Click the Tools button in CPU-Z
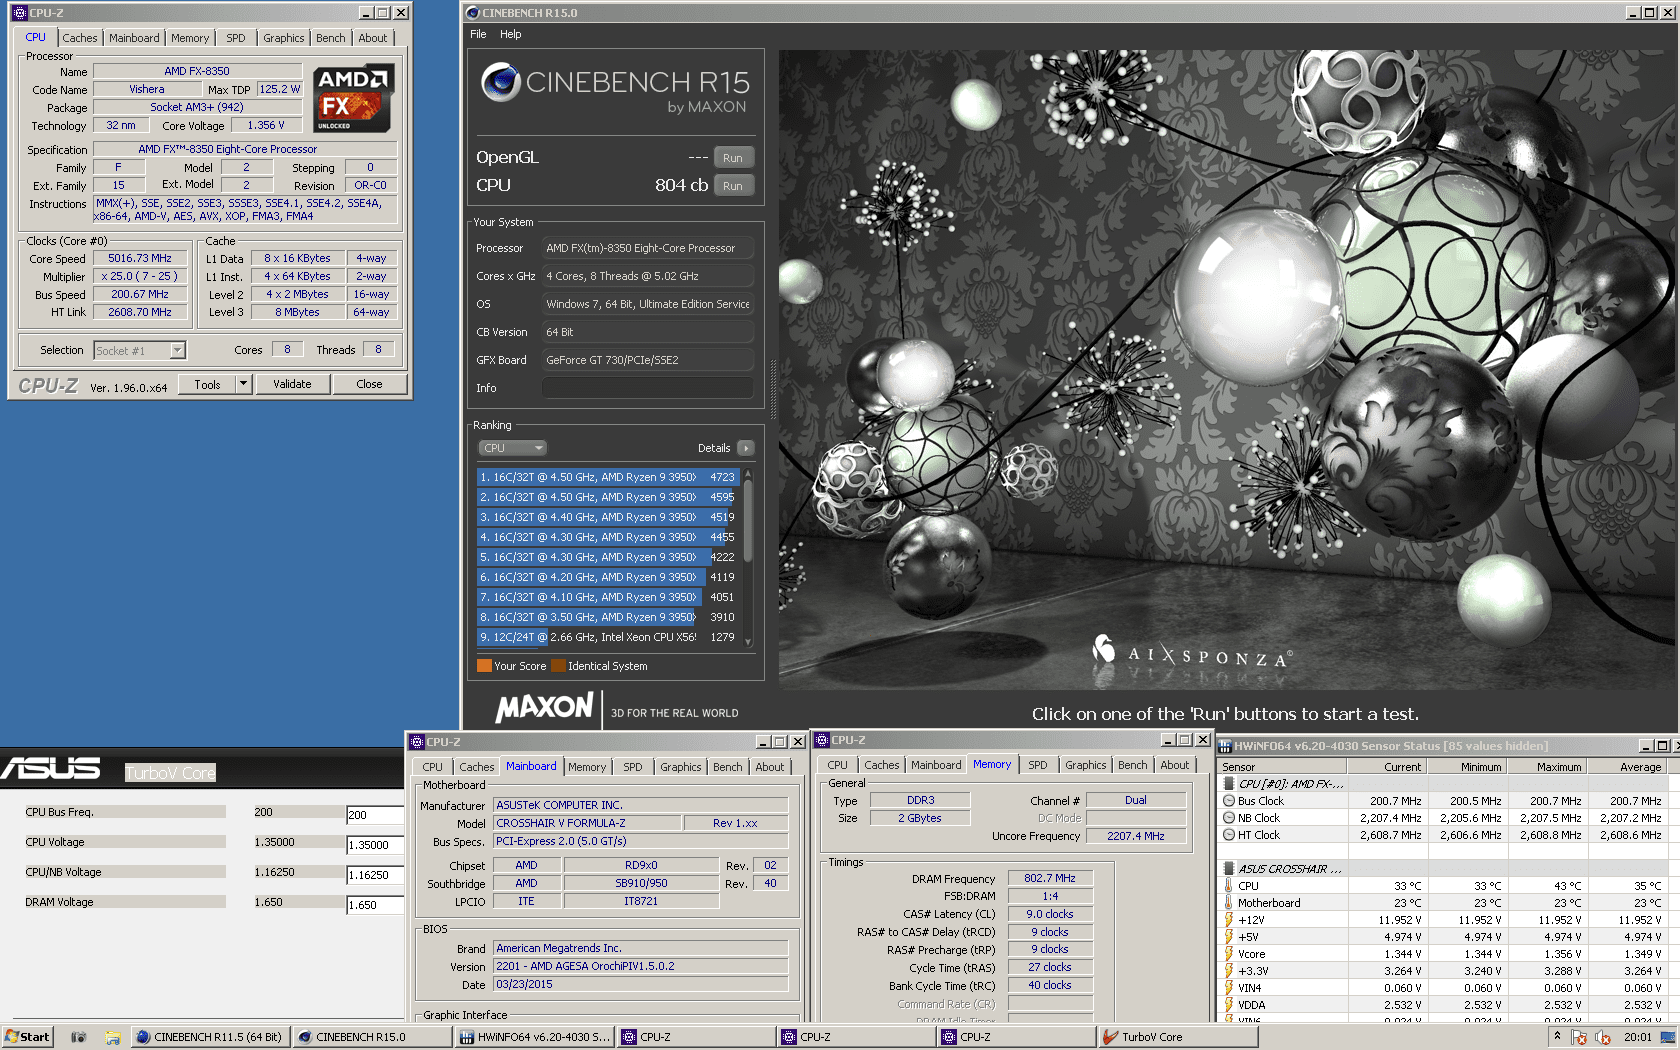Viewport: 1680px width, 1050px height. (x=207, y=384)
